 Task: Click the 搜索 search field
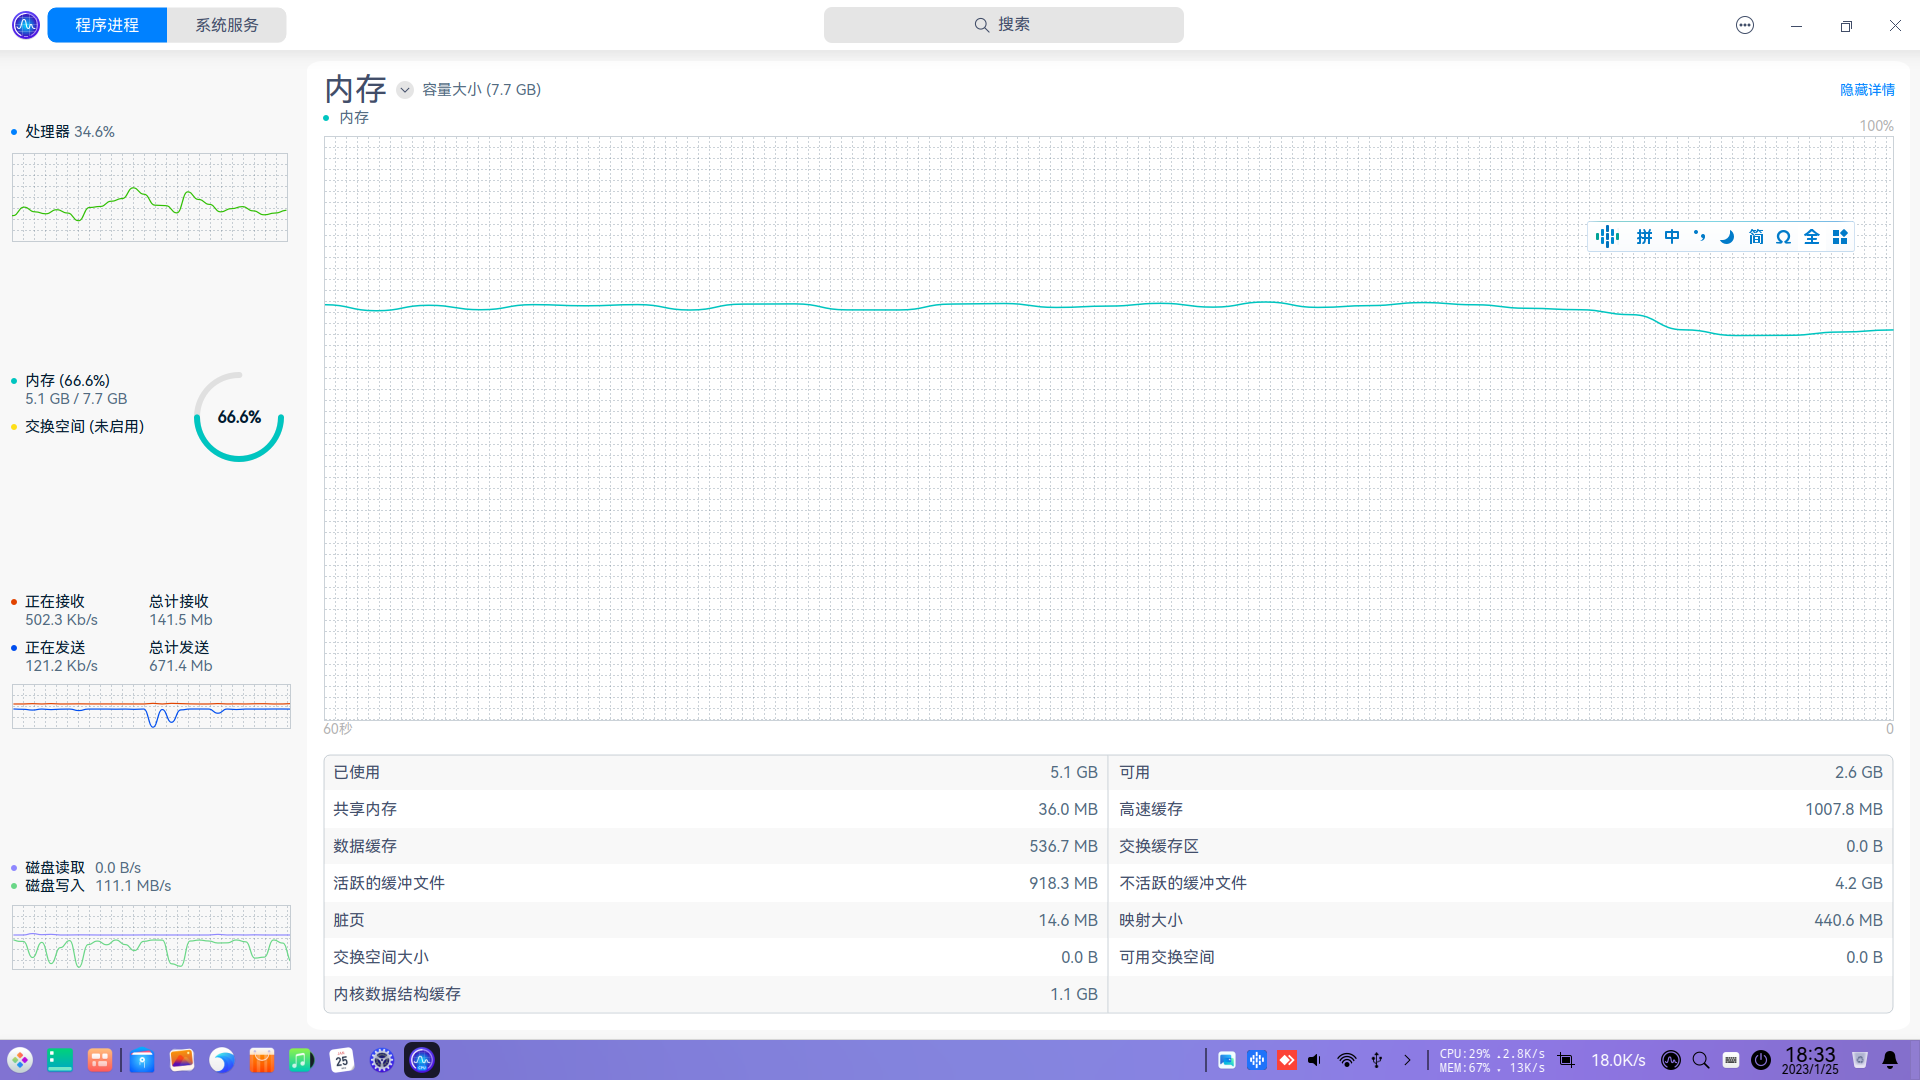point(1003,25)
